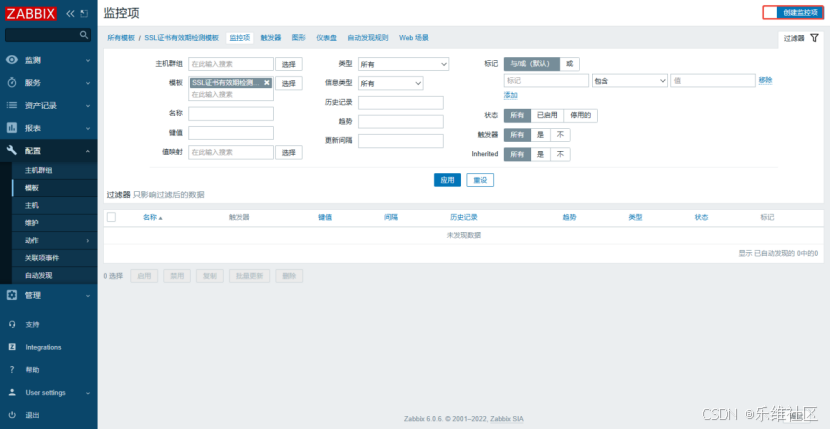Screen dimensions: 830x430
Task: Click the 移除 tag link
Action: (765, 80)
